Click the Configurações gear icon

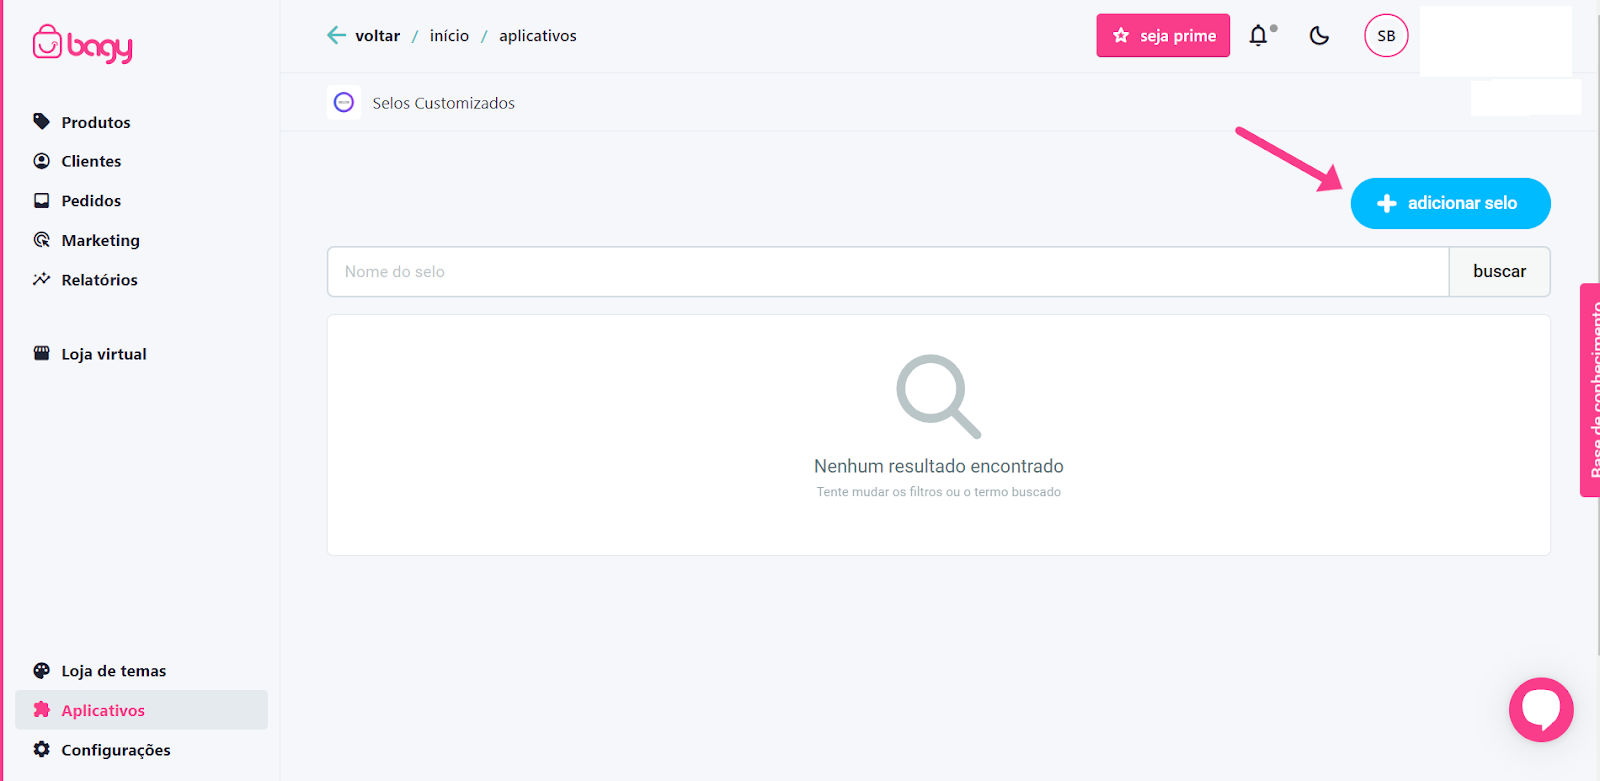click(41, 749)
